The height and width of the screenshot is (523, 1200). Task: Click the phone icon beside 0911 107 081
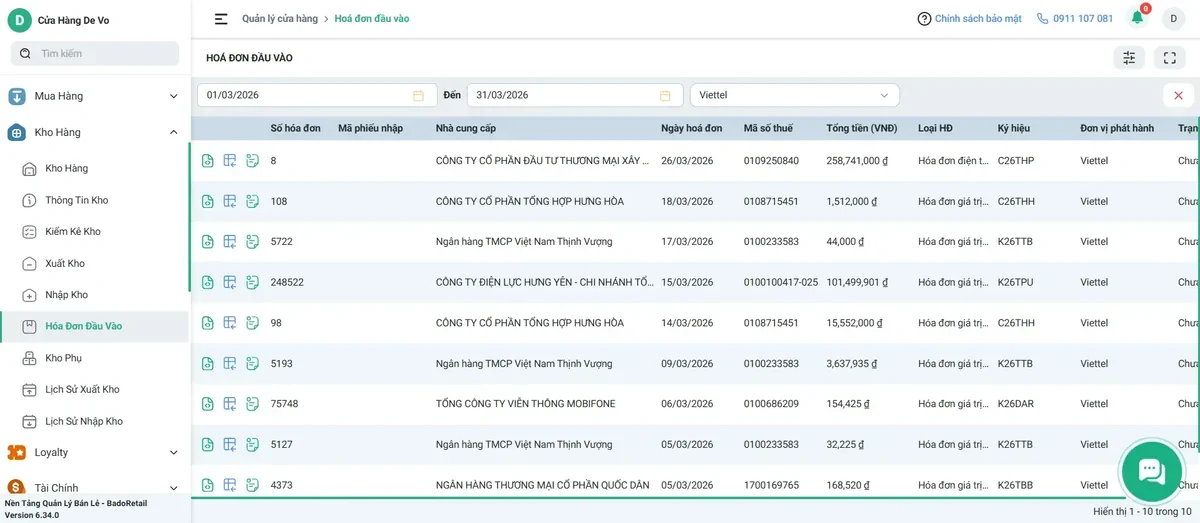tap(1043, 19)
